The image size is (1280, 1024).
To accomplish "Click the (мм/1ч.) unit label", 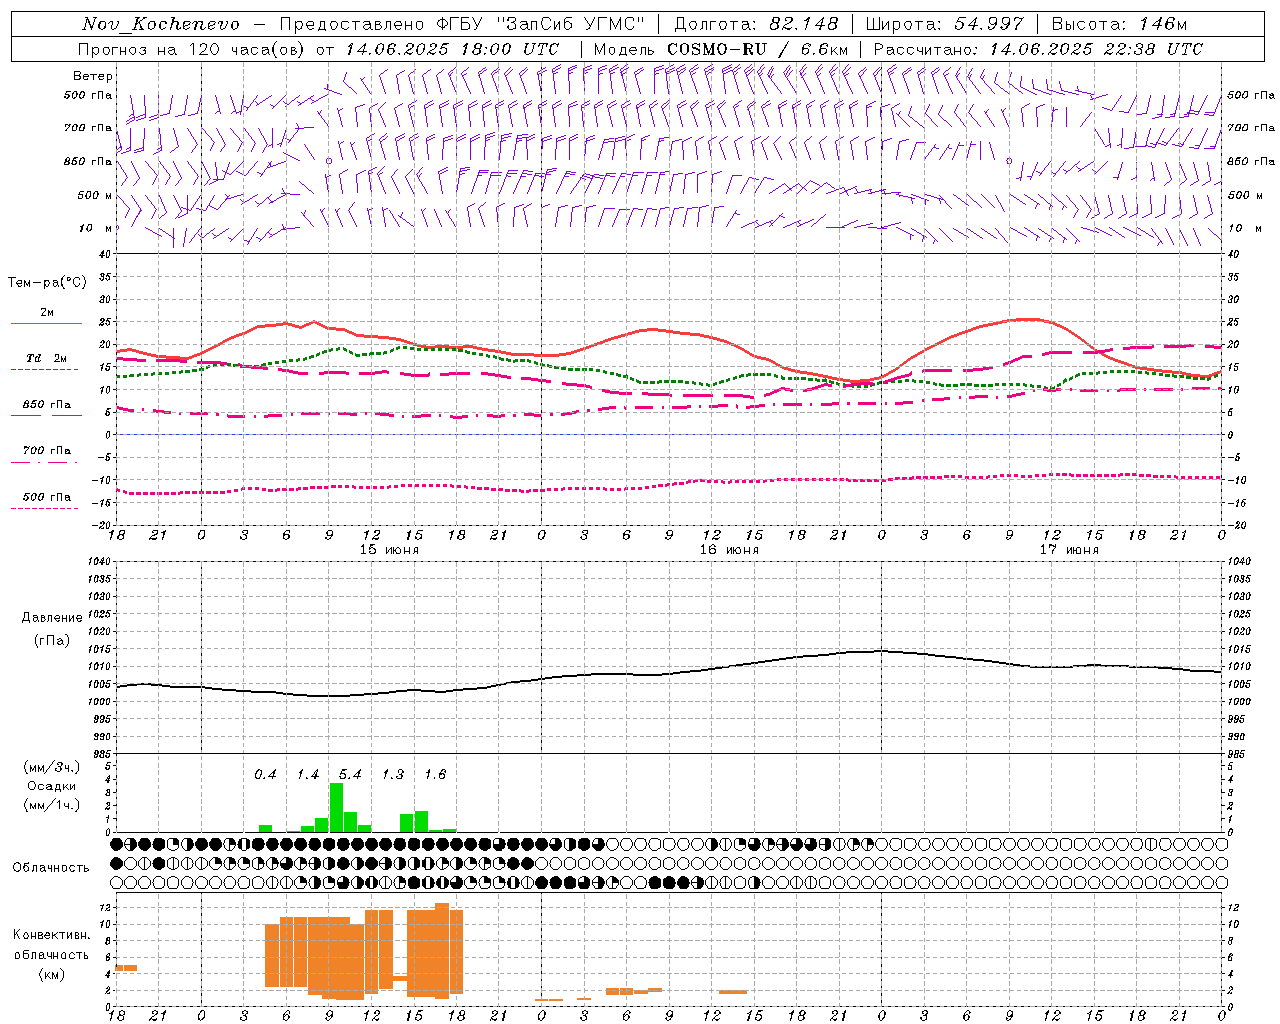I will click(x=51, y=805).
